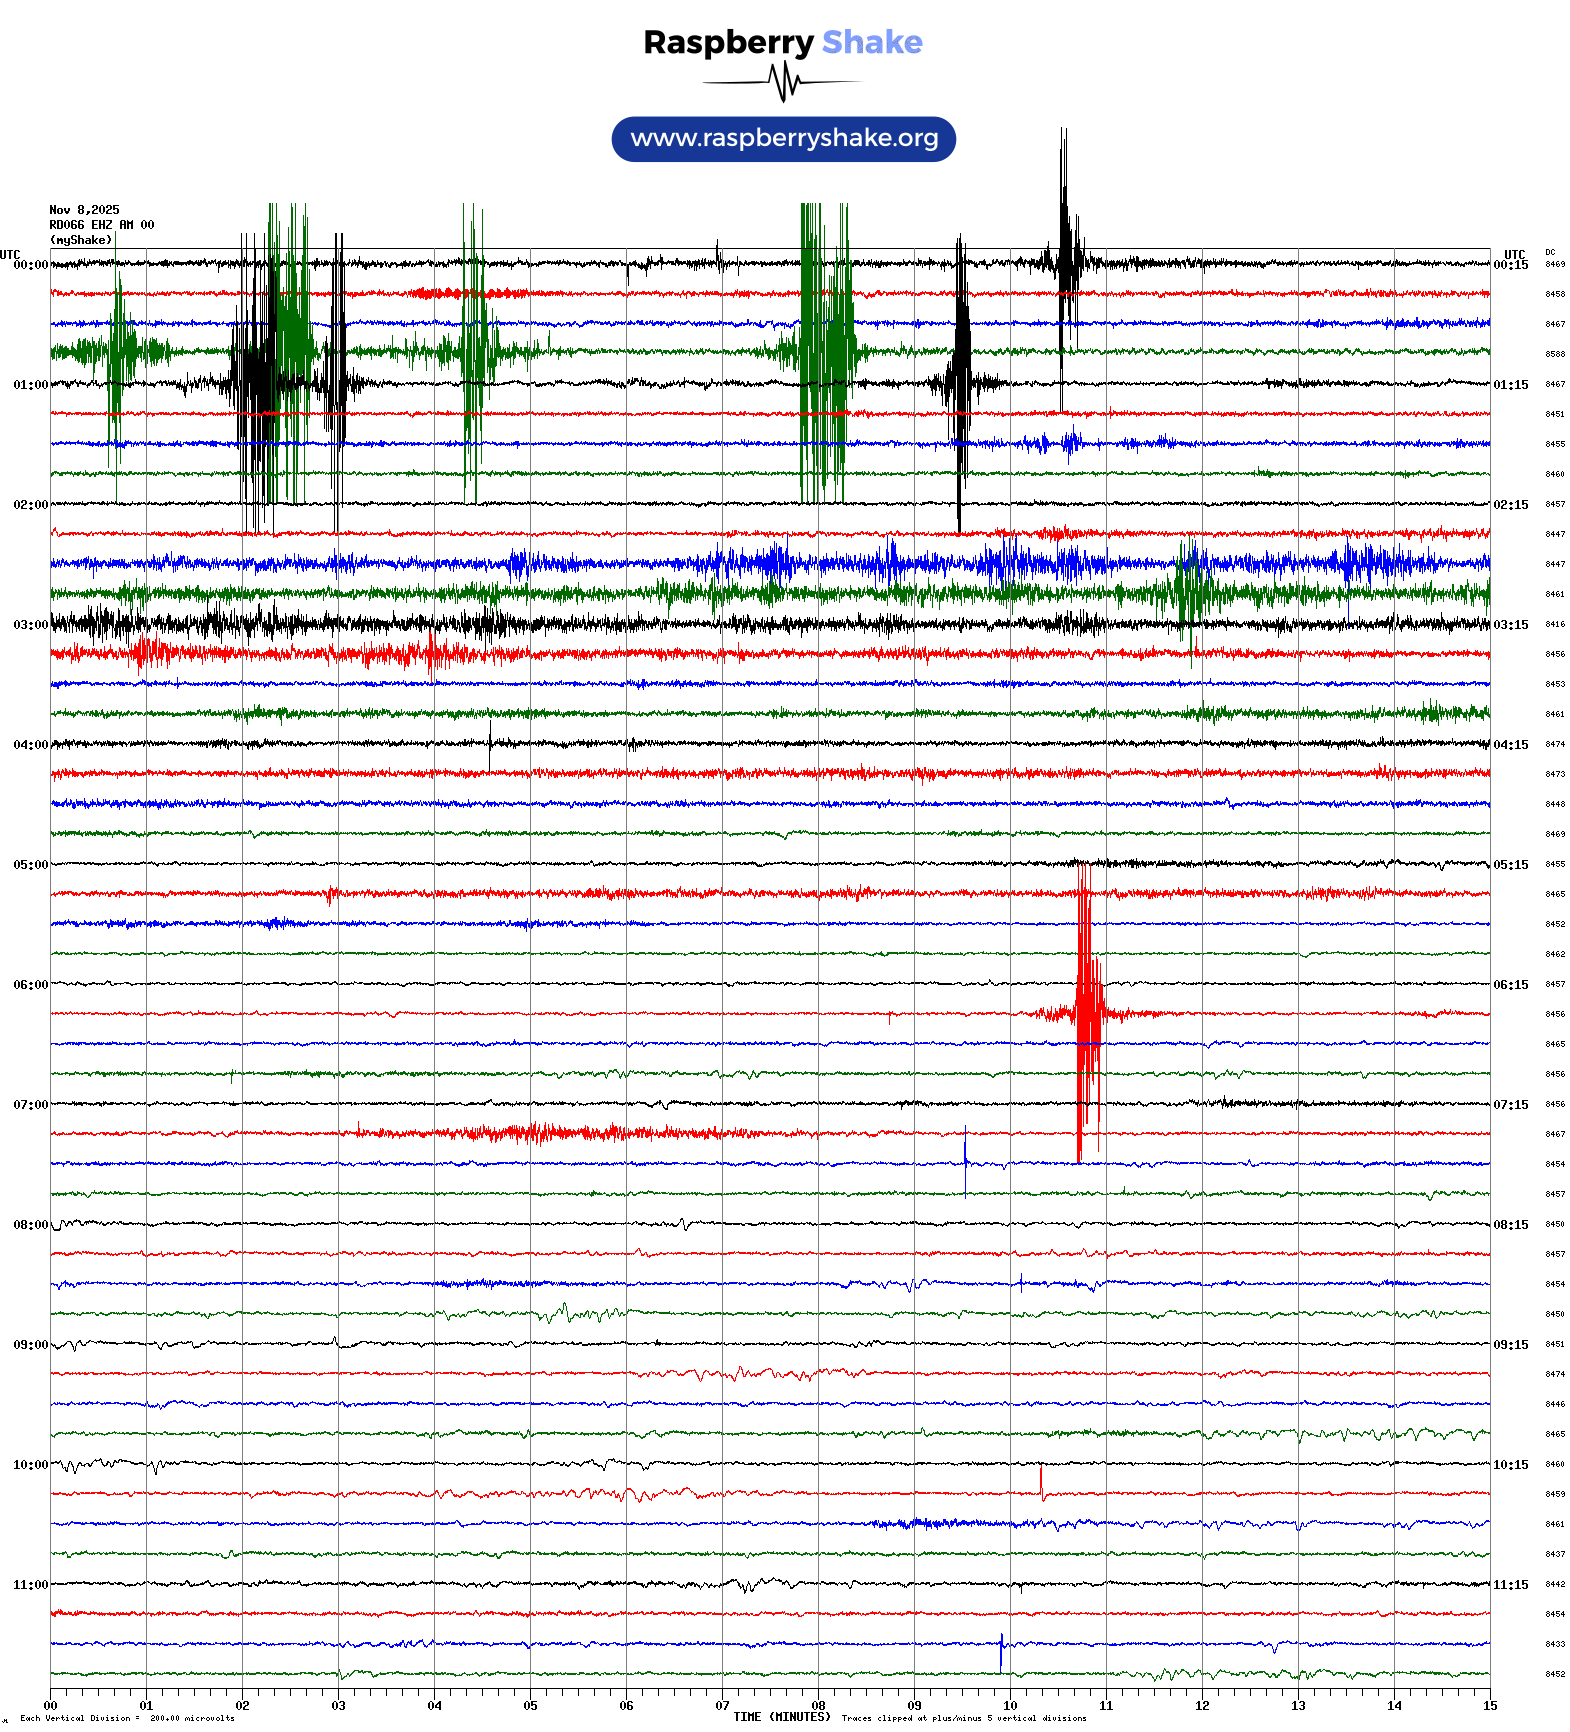Click the TIME (MINUTES) axis title
Screen dimensions: 1570x1732
(x=781, y=1717)
